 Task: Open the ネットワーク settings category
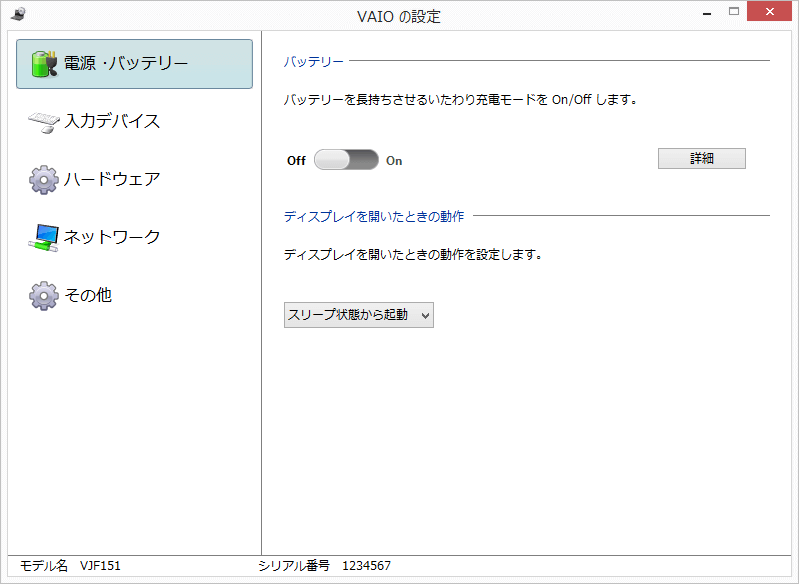(x=112, y=237)
